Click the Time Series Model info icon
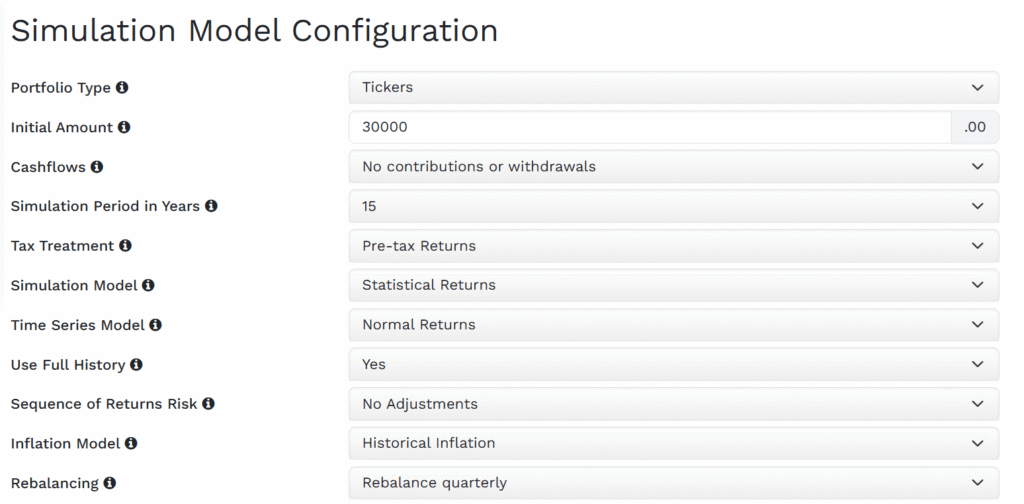The image size is (1024, 504). (x=156, y=325)
